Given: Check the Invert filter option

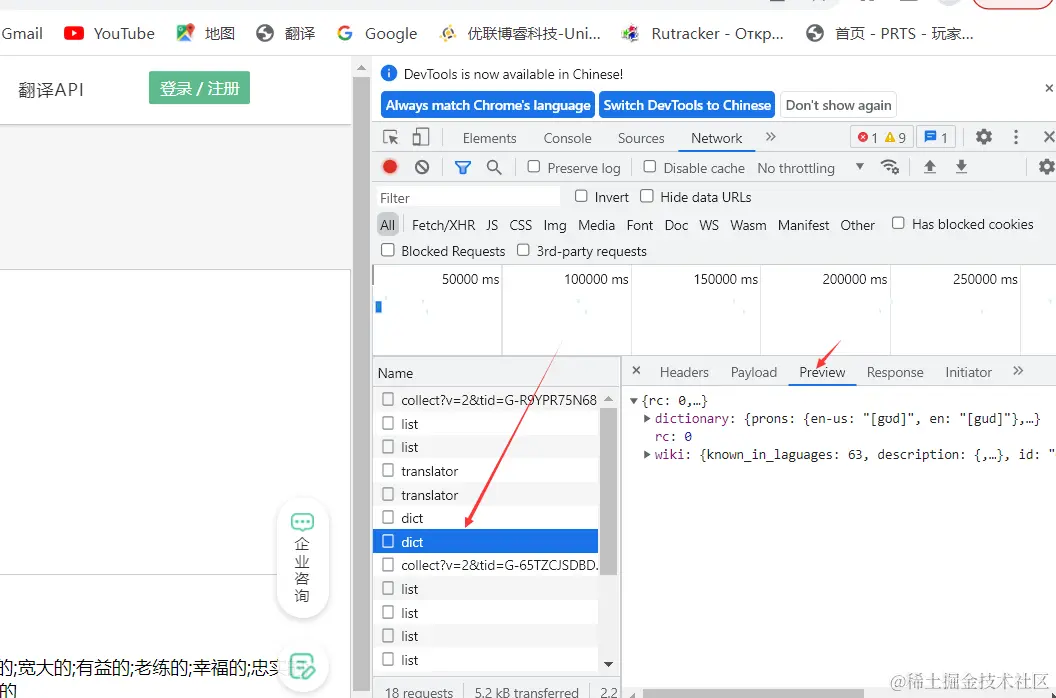Looking at the screenshot, I should pyautogui.click(x=581, y=196).
